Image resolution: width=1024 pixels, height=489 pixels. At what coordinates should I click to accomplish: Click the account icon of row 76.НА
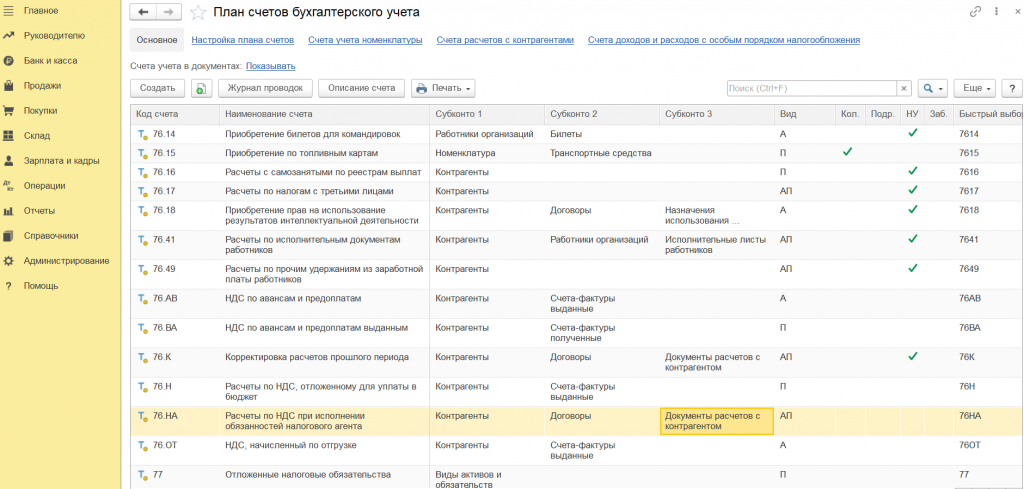[x=142, y=416]
